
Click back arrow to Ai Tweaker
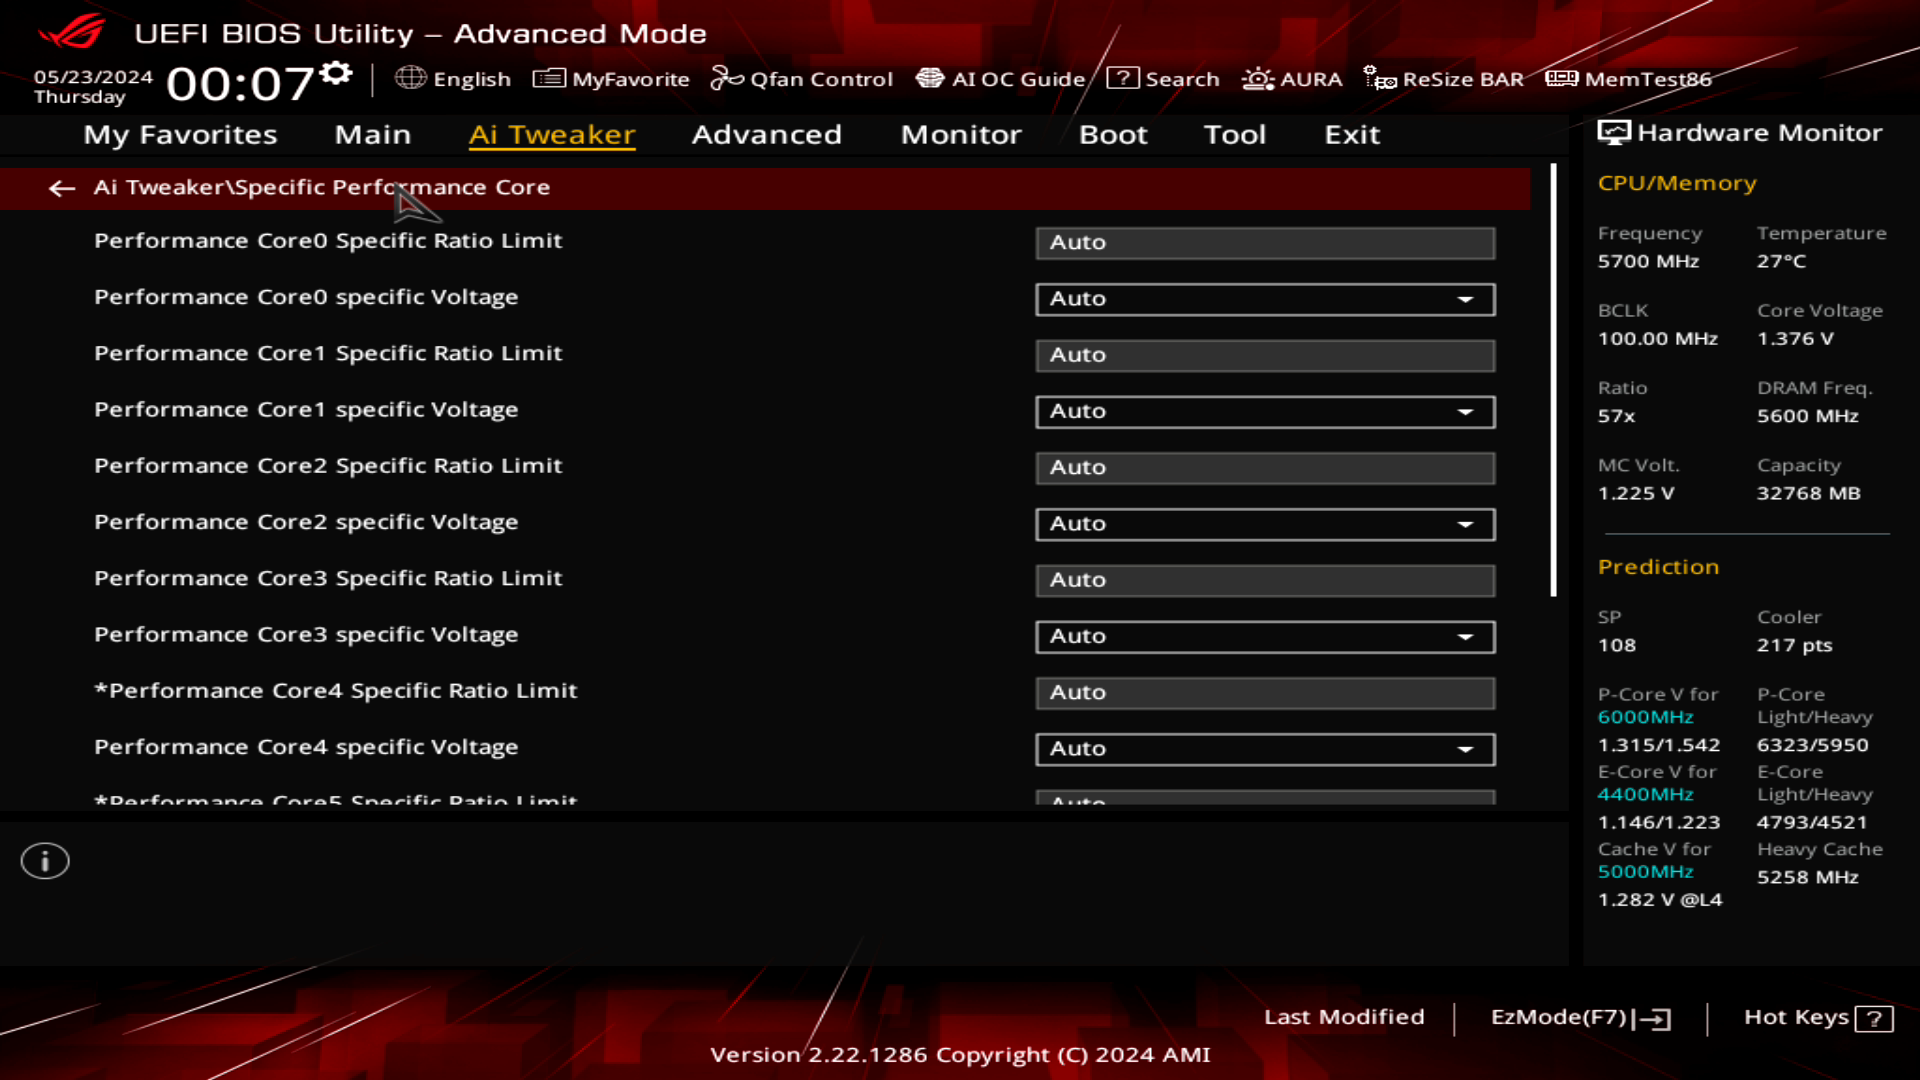coord(61,187)
